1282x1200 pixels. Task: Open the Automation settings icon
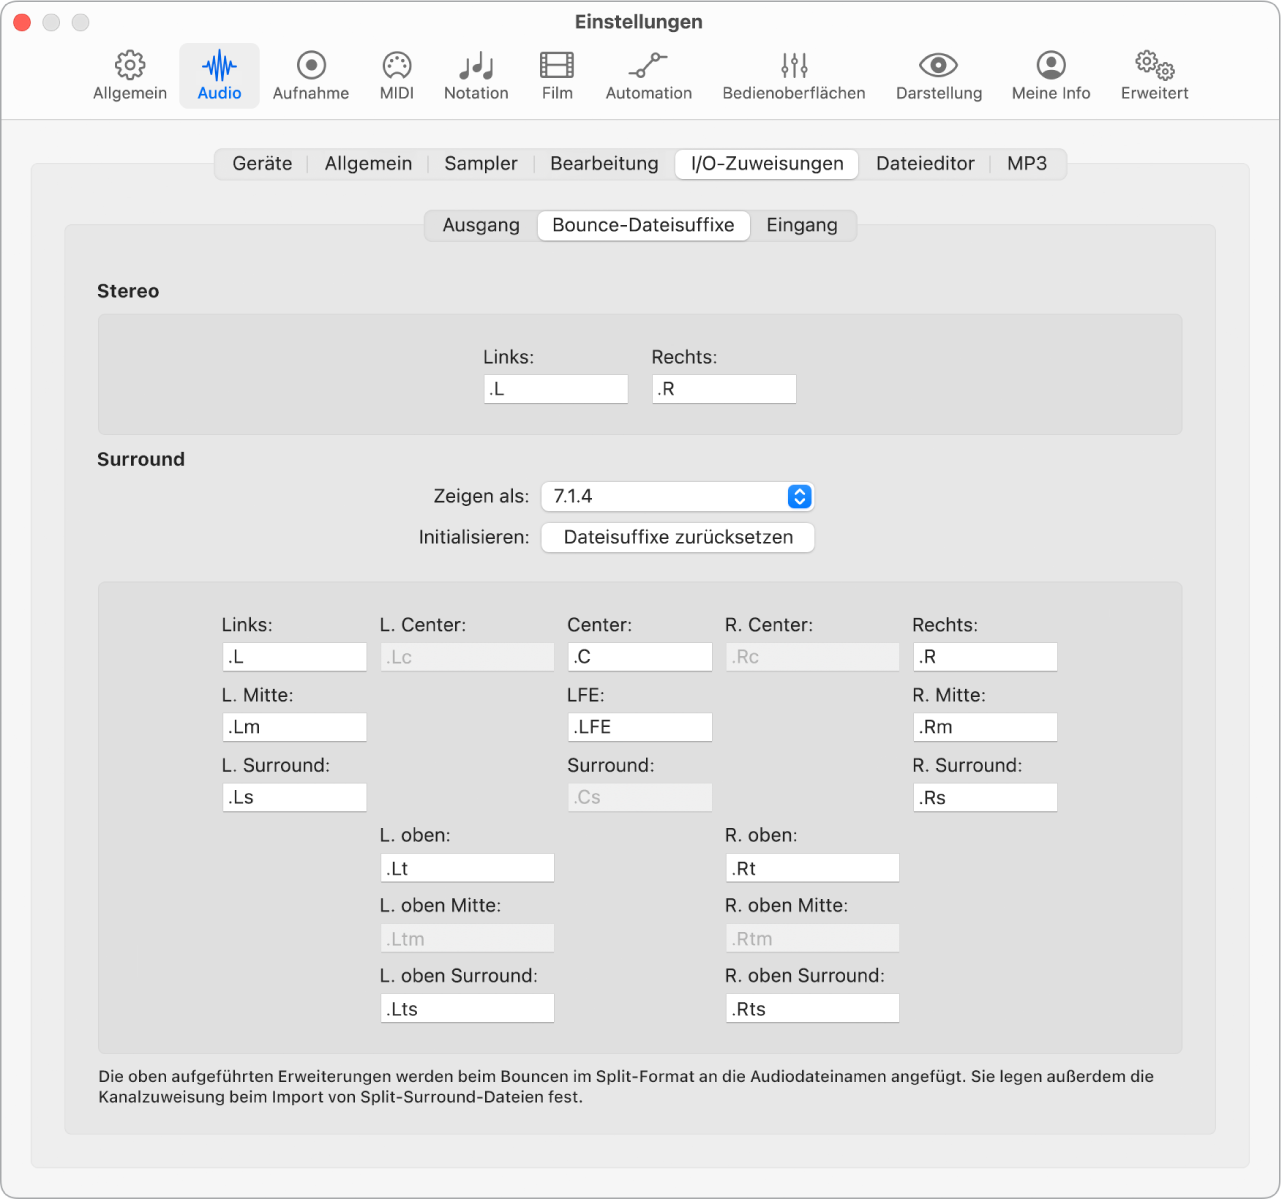648,75
